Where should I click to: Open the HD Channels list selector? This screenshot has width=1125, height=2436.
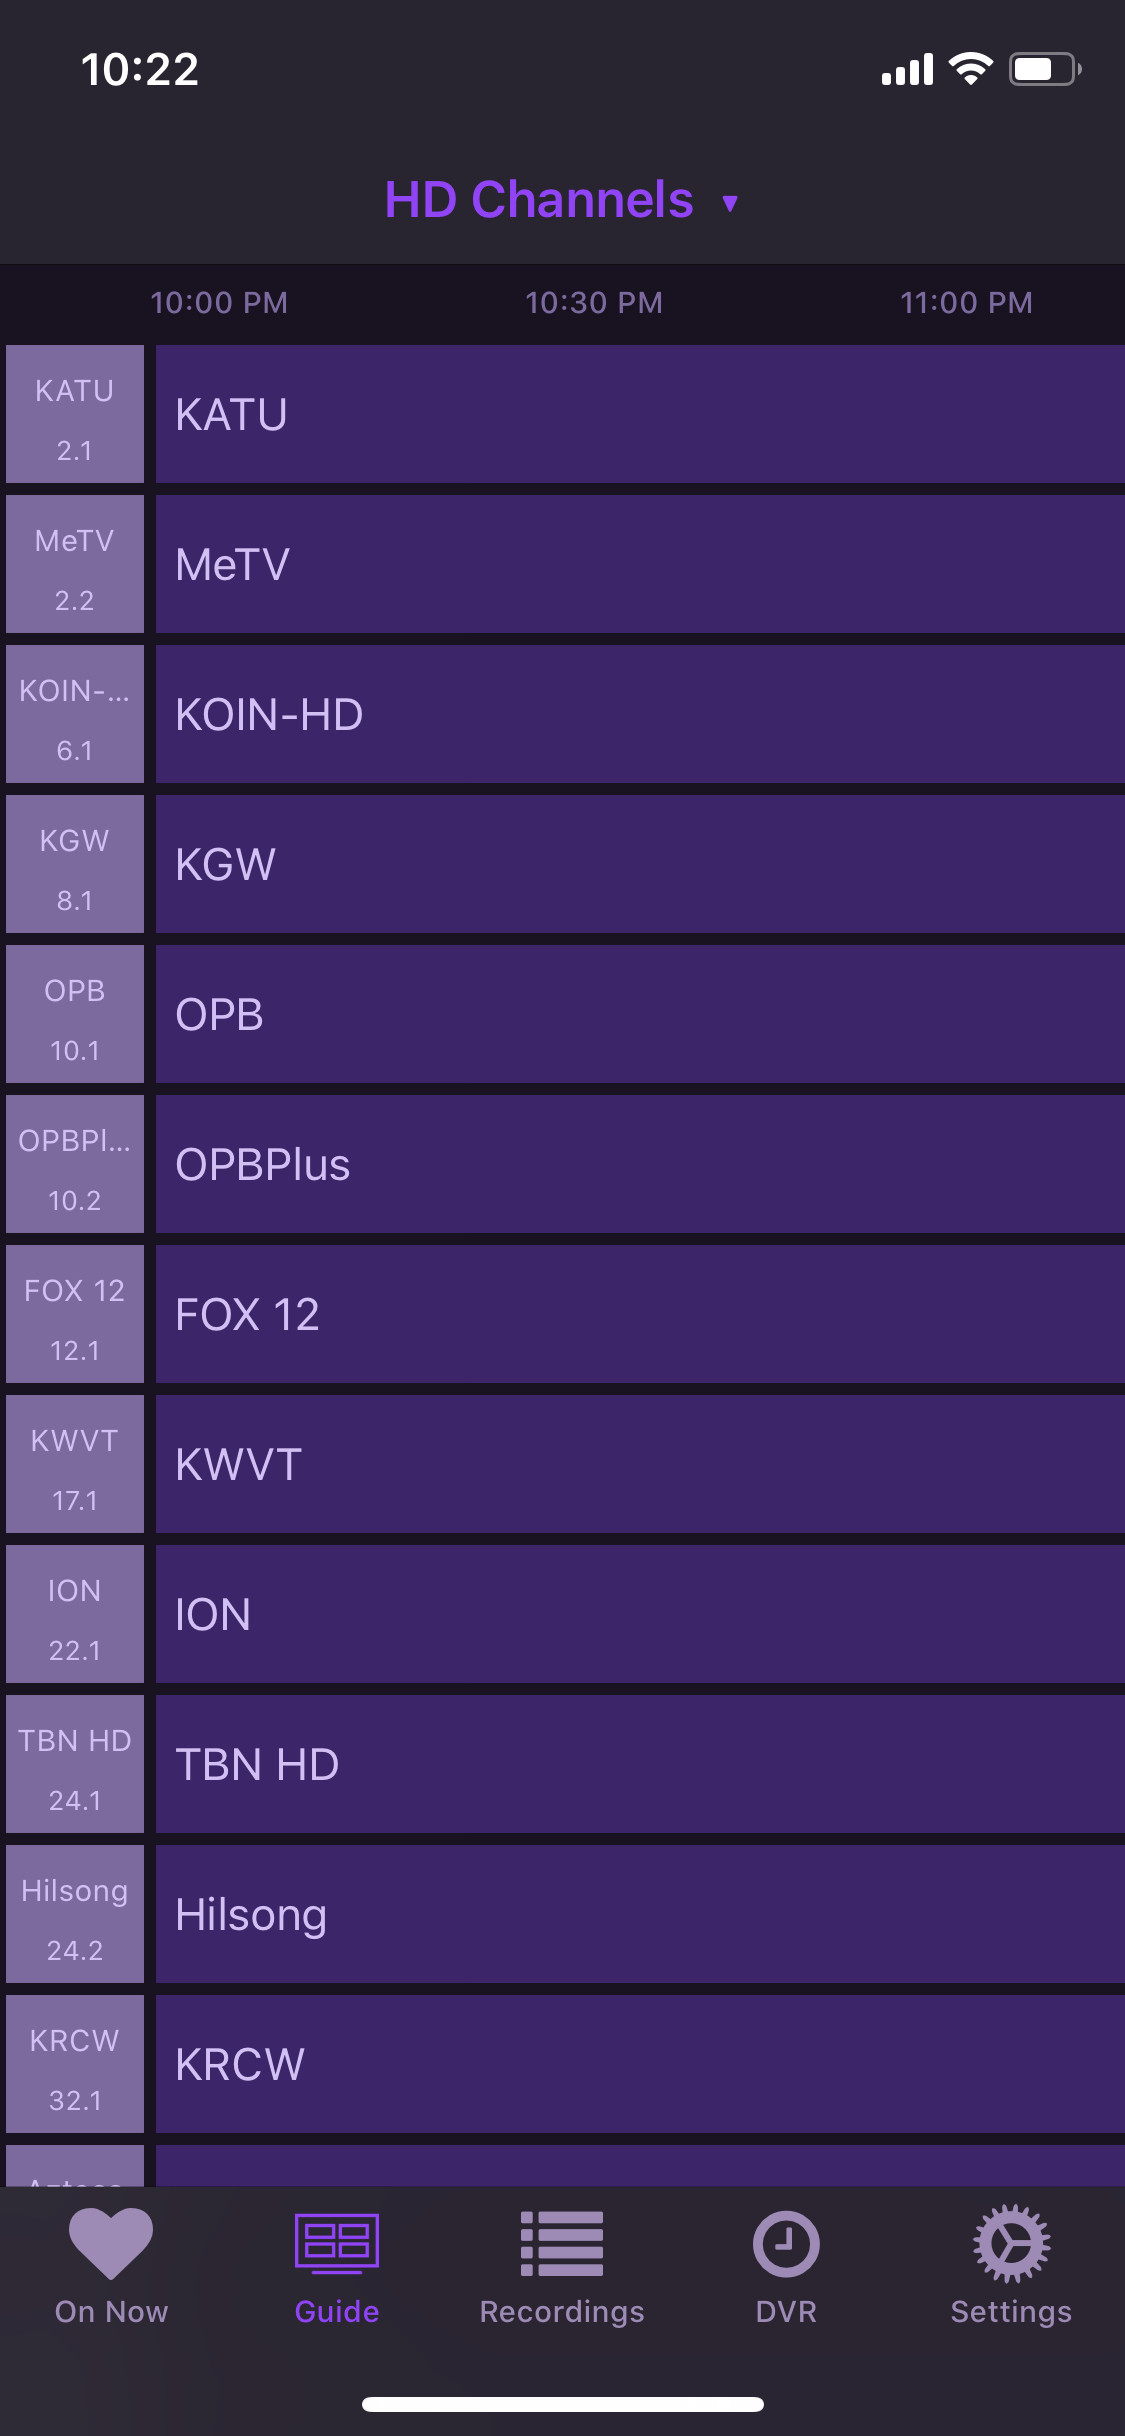[x=539, y=200]
